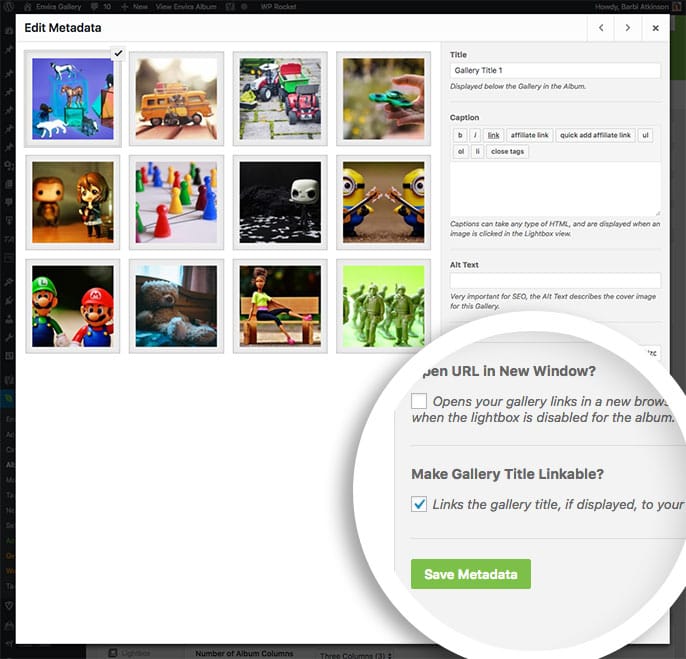The width and height of the screenshot is (686, 659).
Task: Click the 'affiliate link' button
Action: tap(529, 135)
